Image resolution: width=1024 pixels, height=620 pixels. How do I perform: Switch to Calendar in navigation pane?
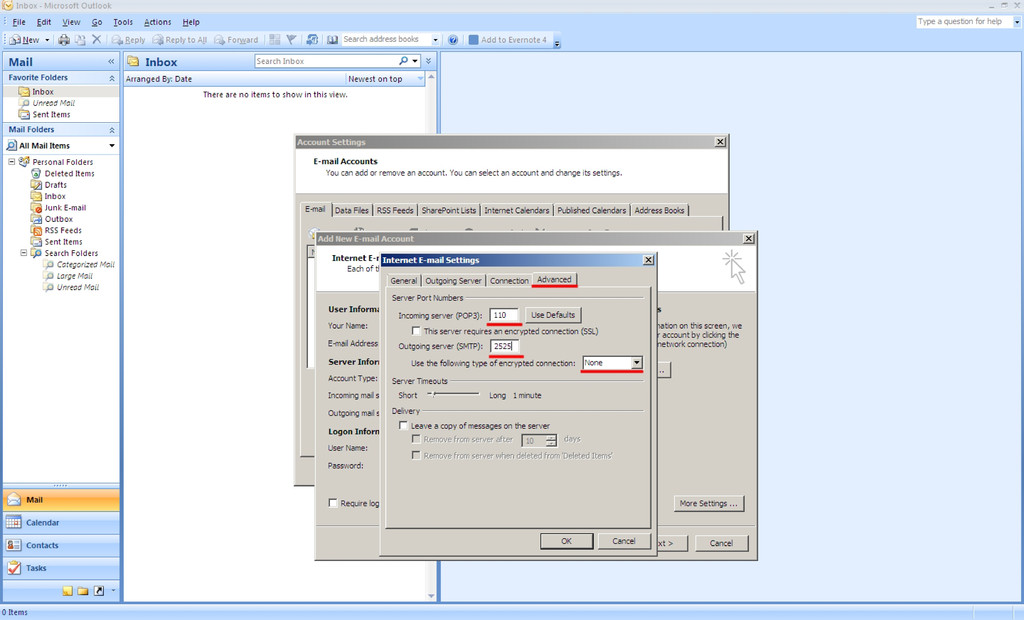[x=61, y=523]
